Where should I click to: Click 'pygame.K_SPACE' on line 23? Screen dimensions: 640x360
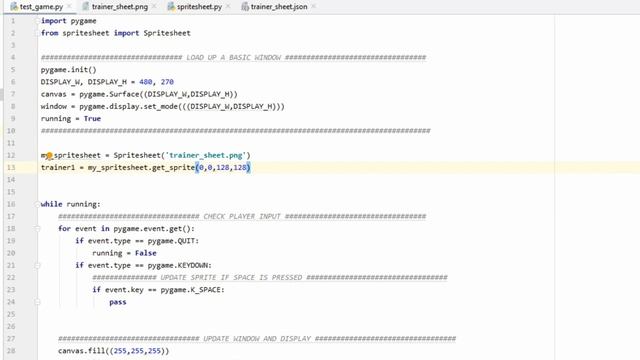191,290
